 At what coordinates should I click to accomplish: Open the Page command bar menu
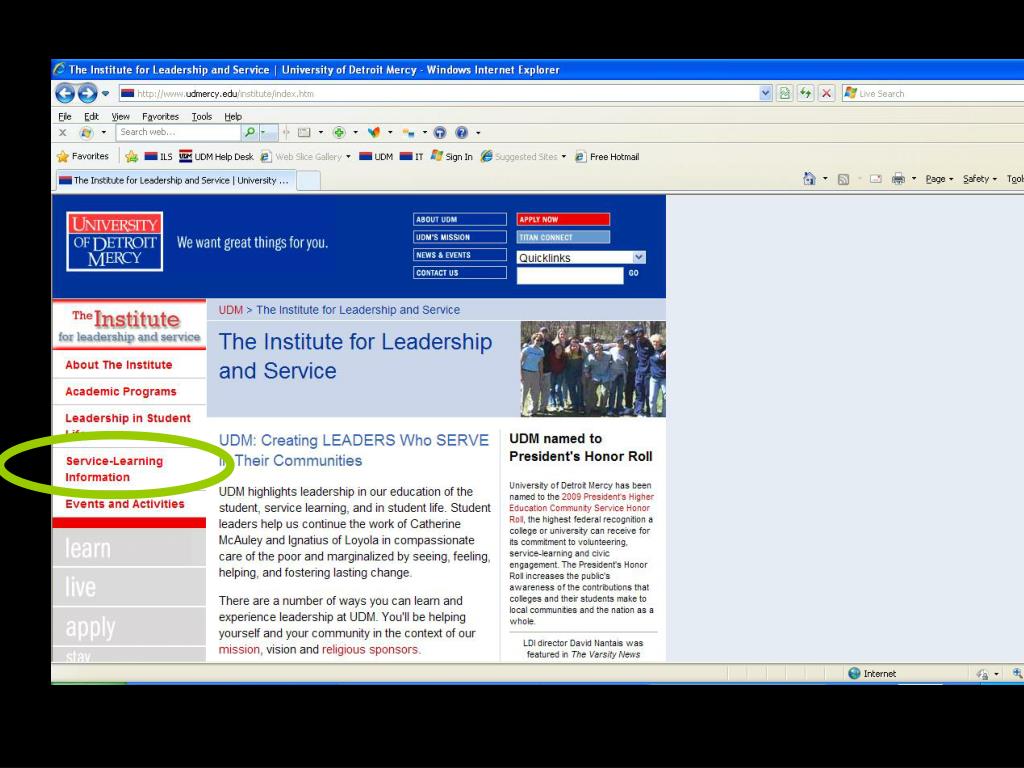(x=939, y=179)
